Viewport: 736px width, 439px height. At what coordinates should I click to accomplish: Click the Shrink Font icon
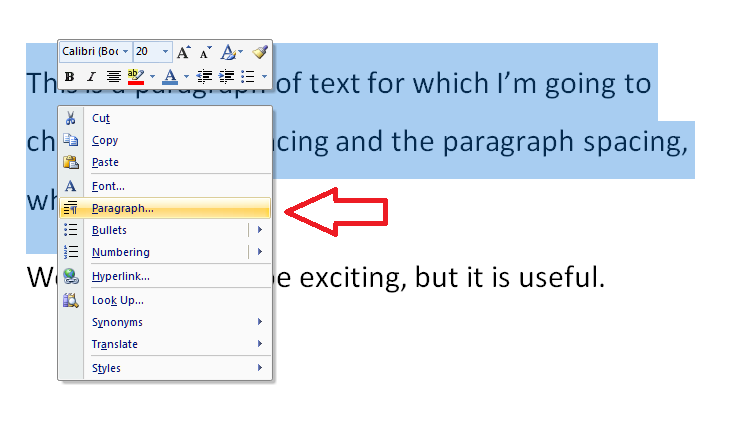(206, 52)
